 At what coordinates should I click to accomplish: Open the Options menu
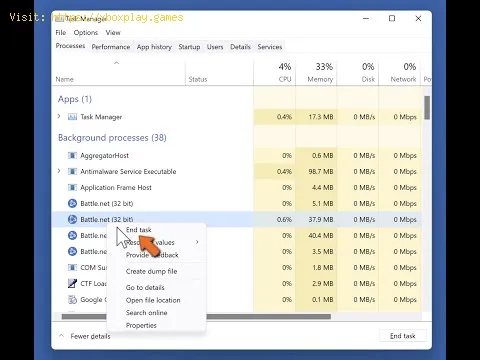86,33
